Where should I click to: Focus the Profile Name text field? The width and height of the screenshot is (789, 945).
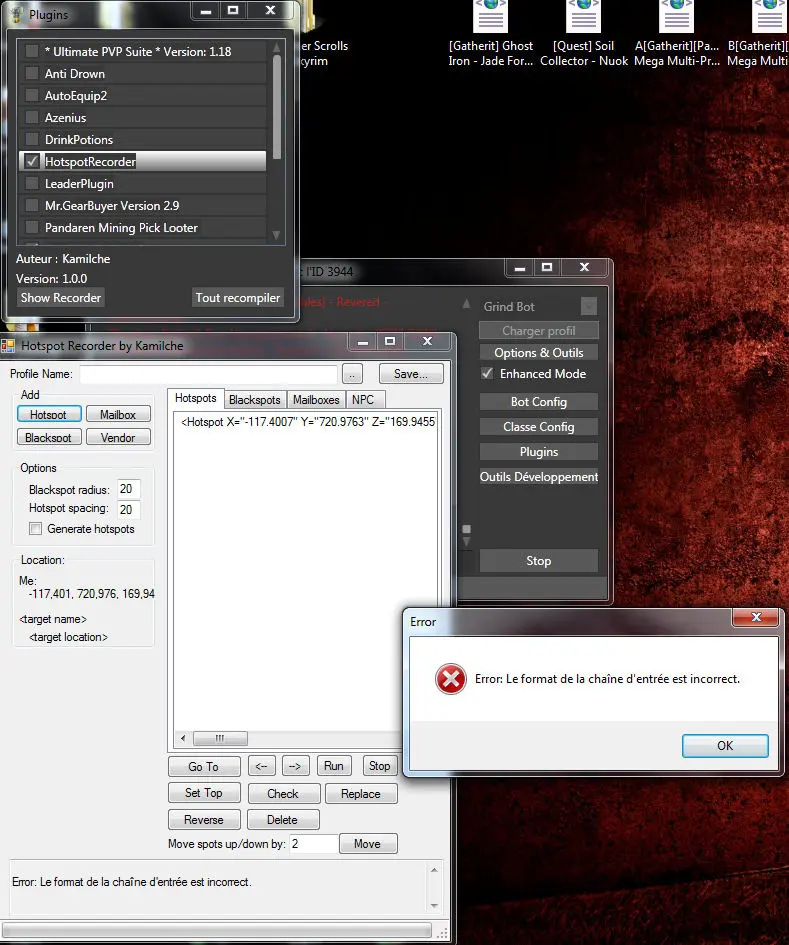[208, 374]
